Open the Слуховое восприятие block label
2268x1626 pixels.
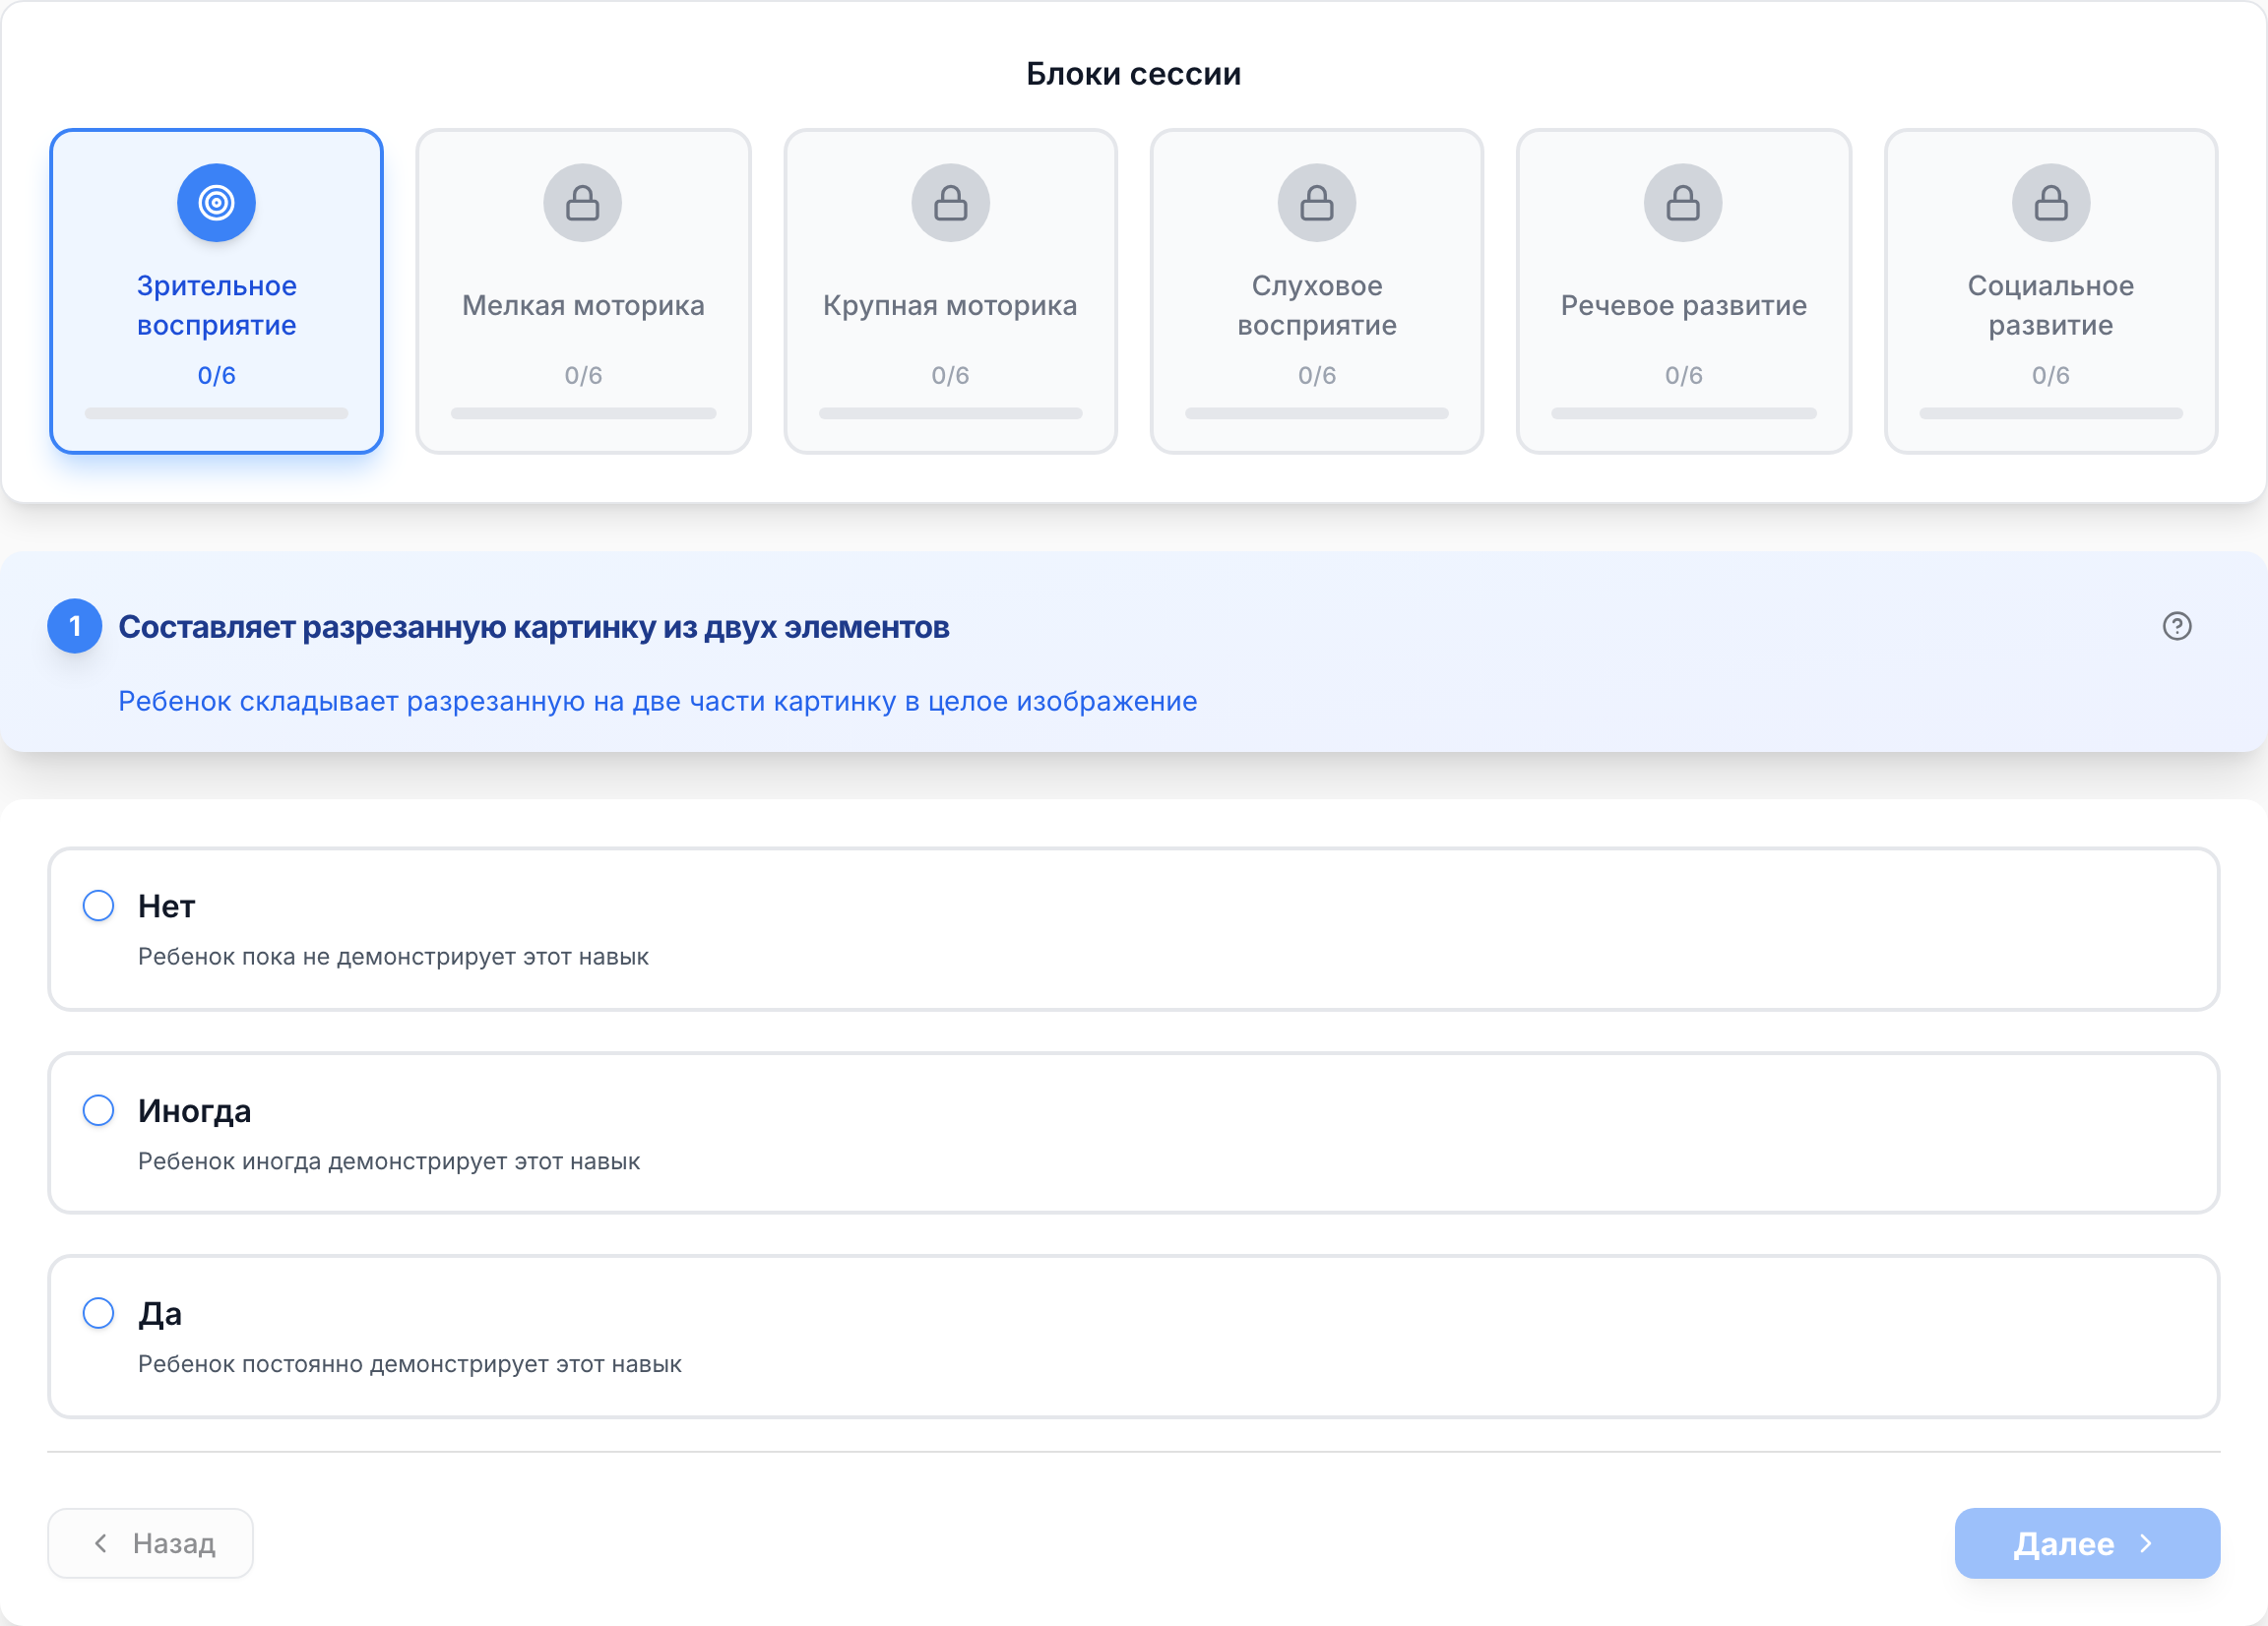pyautogui.click(x=1317, y=305)
